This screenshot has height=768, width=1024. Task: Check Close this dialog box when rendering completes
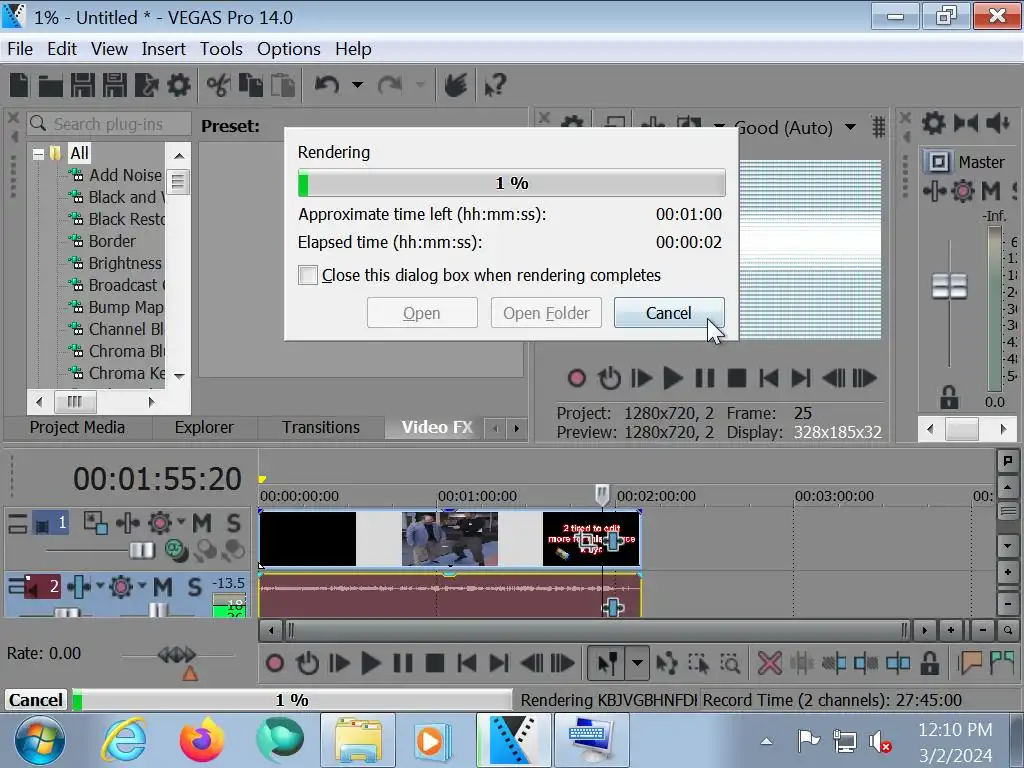click(x=308, y=275)
